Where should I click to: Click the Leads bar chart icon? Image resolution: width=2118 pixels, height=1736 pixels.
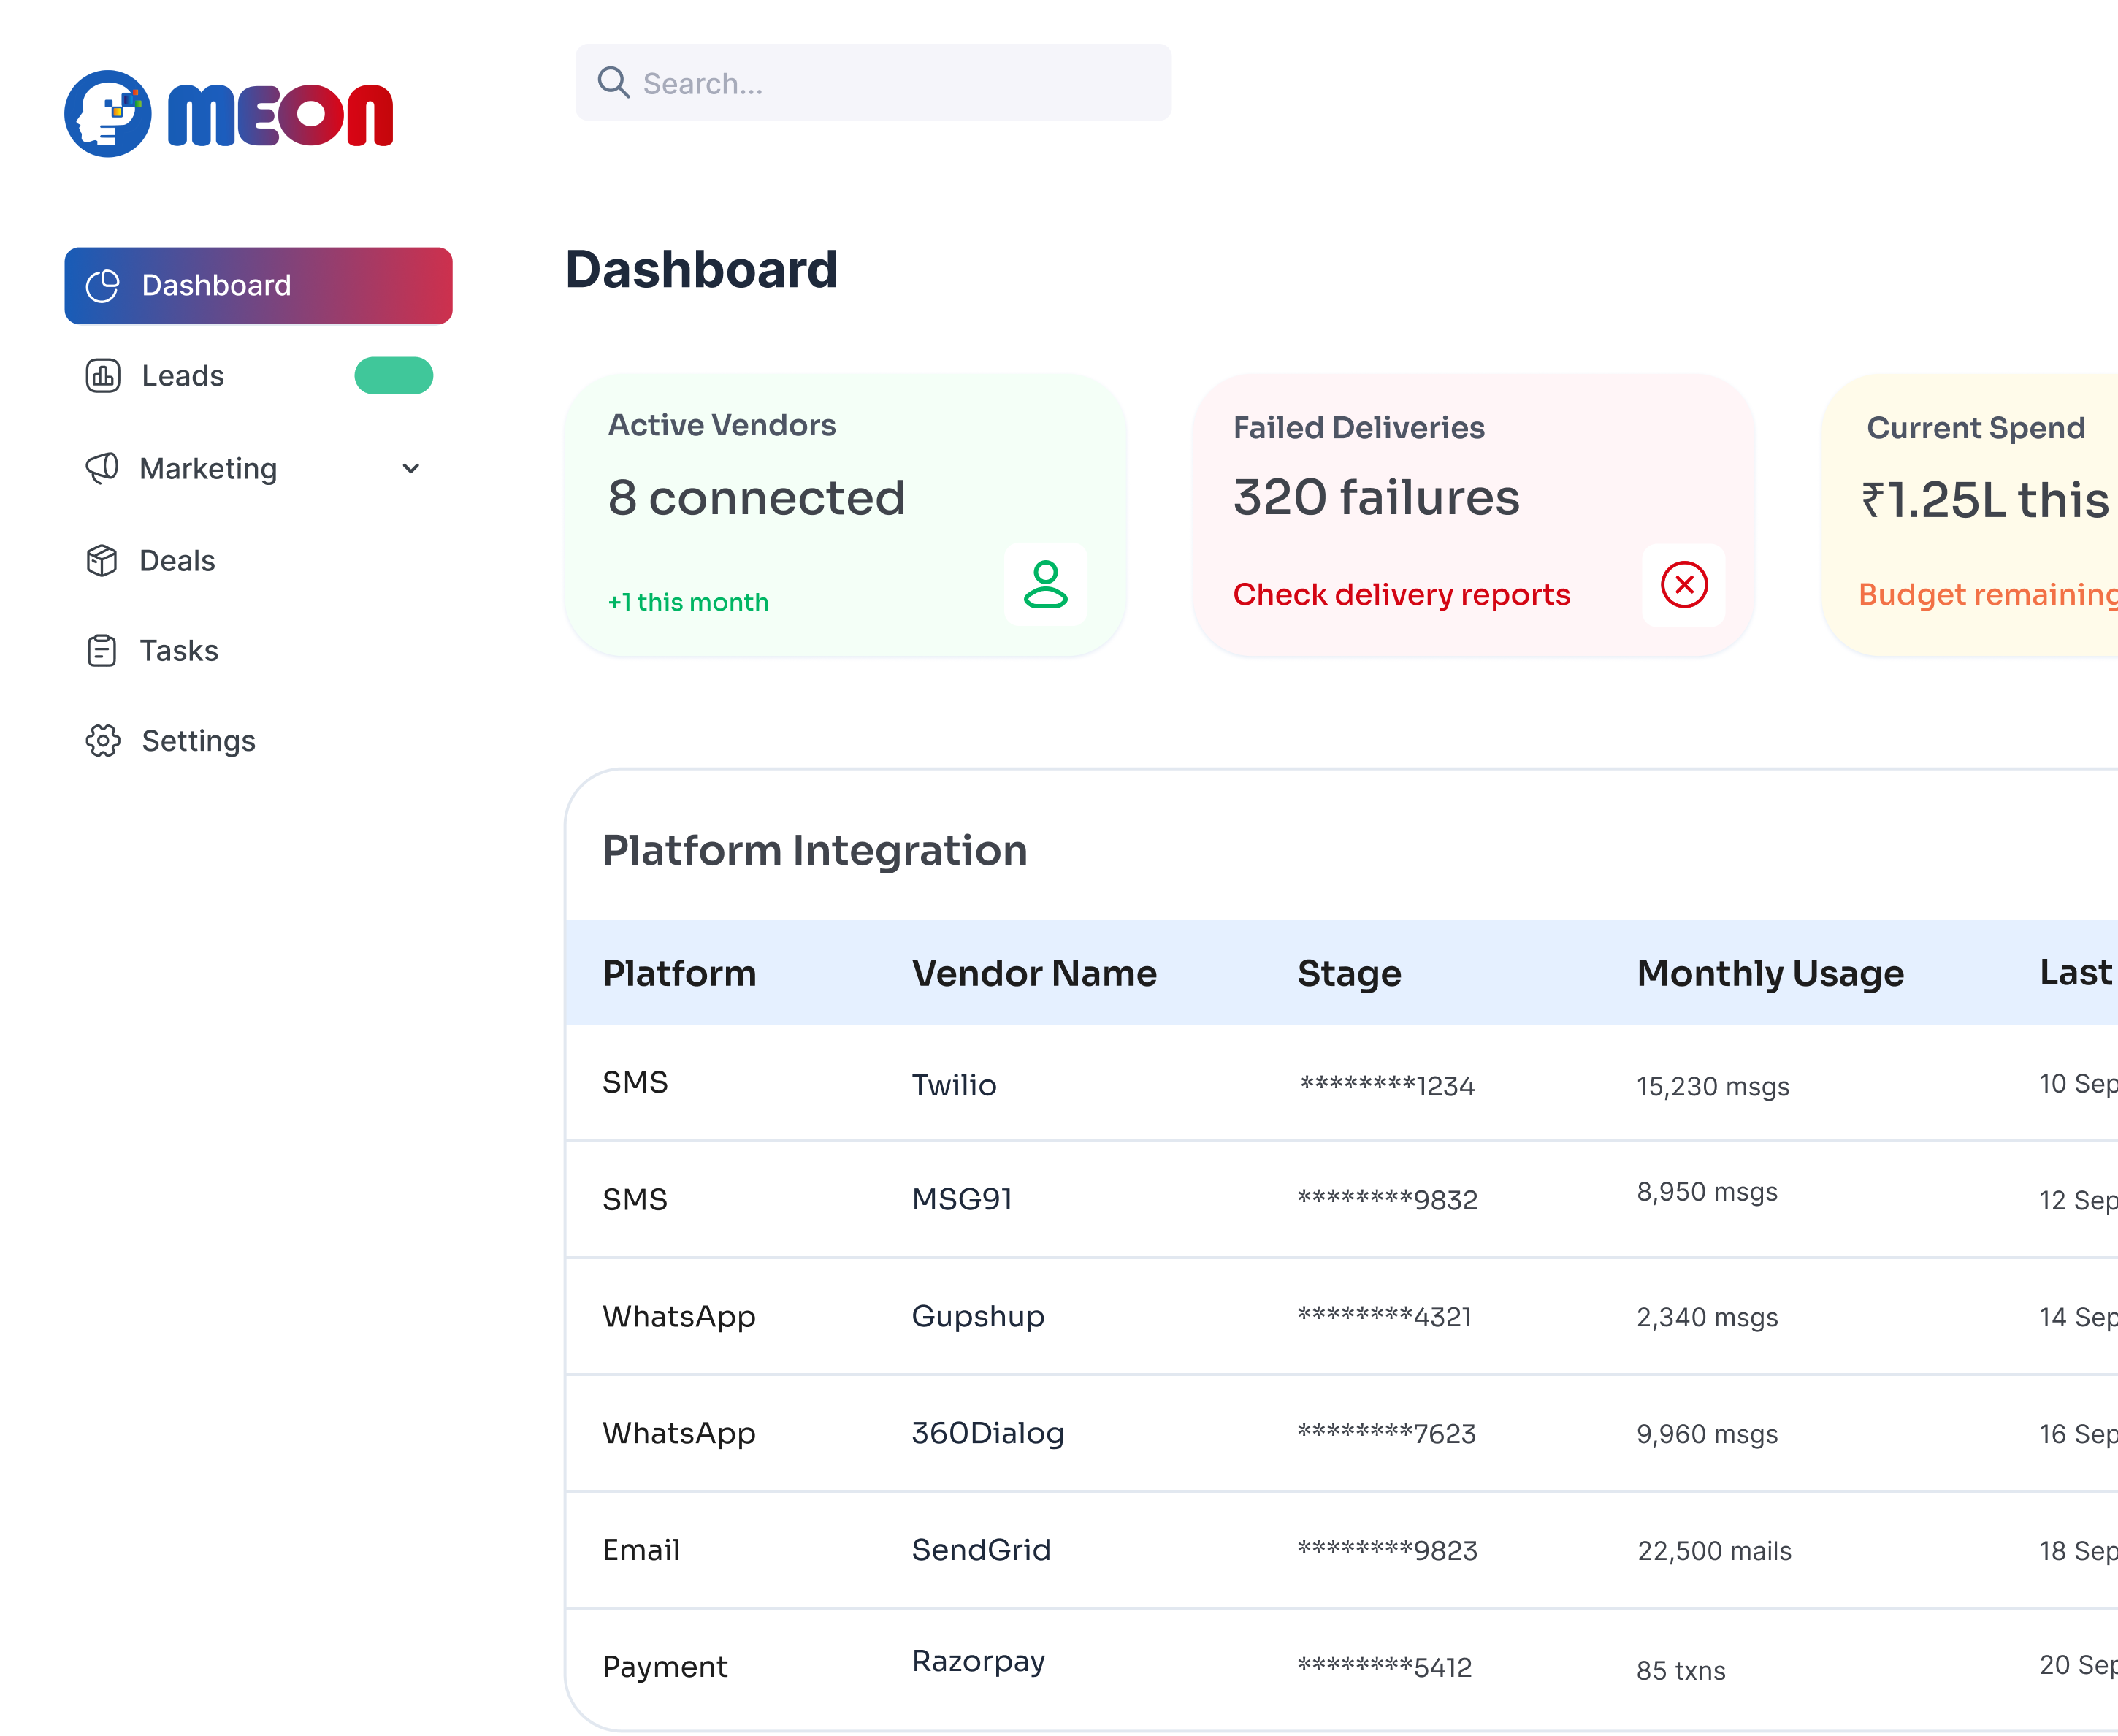[x=103, y=376]
